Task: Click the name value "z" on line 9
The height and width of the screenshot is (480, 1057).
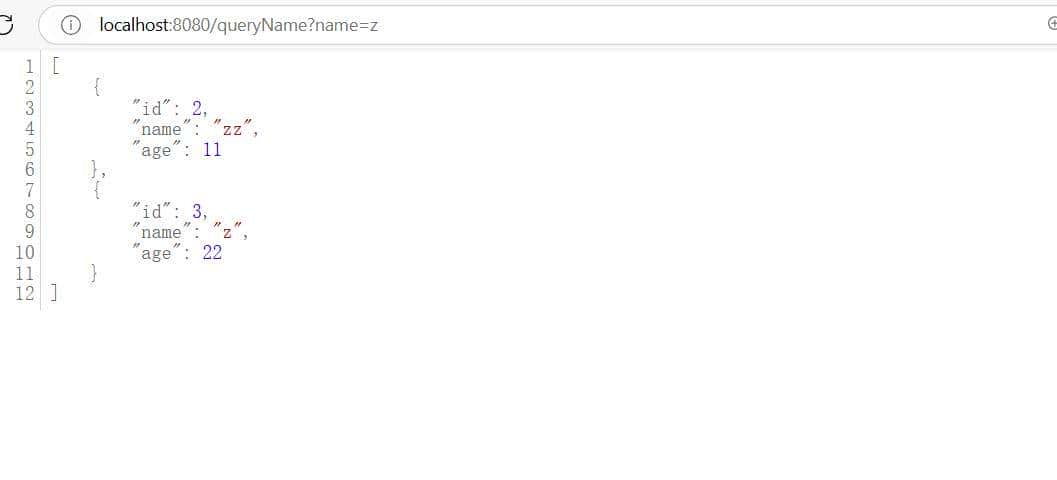Action: (x=227, y=232)
